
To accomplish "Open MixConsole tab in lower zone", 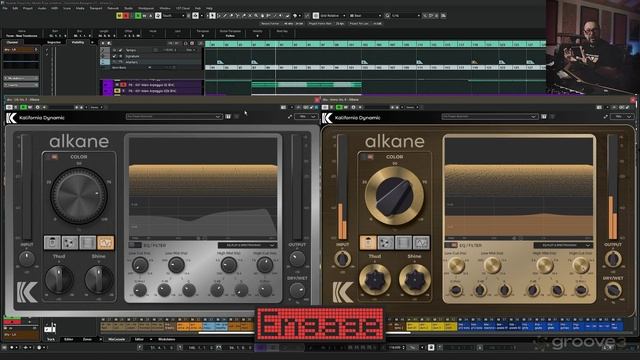I will point(117,340).
